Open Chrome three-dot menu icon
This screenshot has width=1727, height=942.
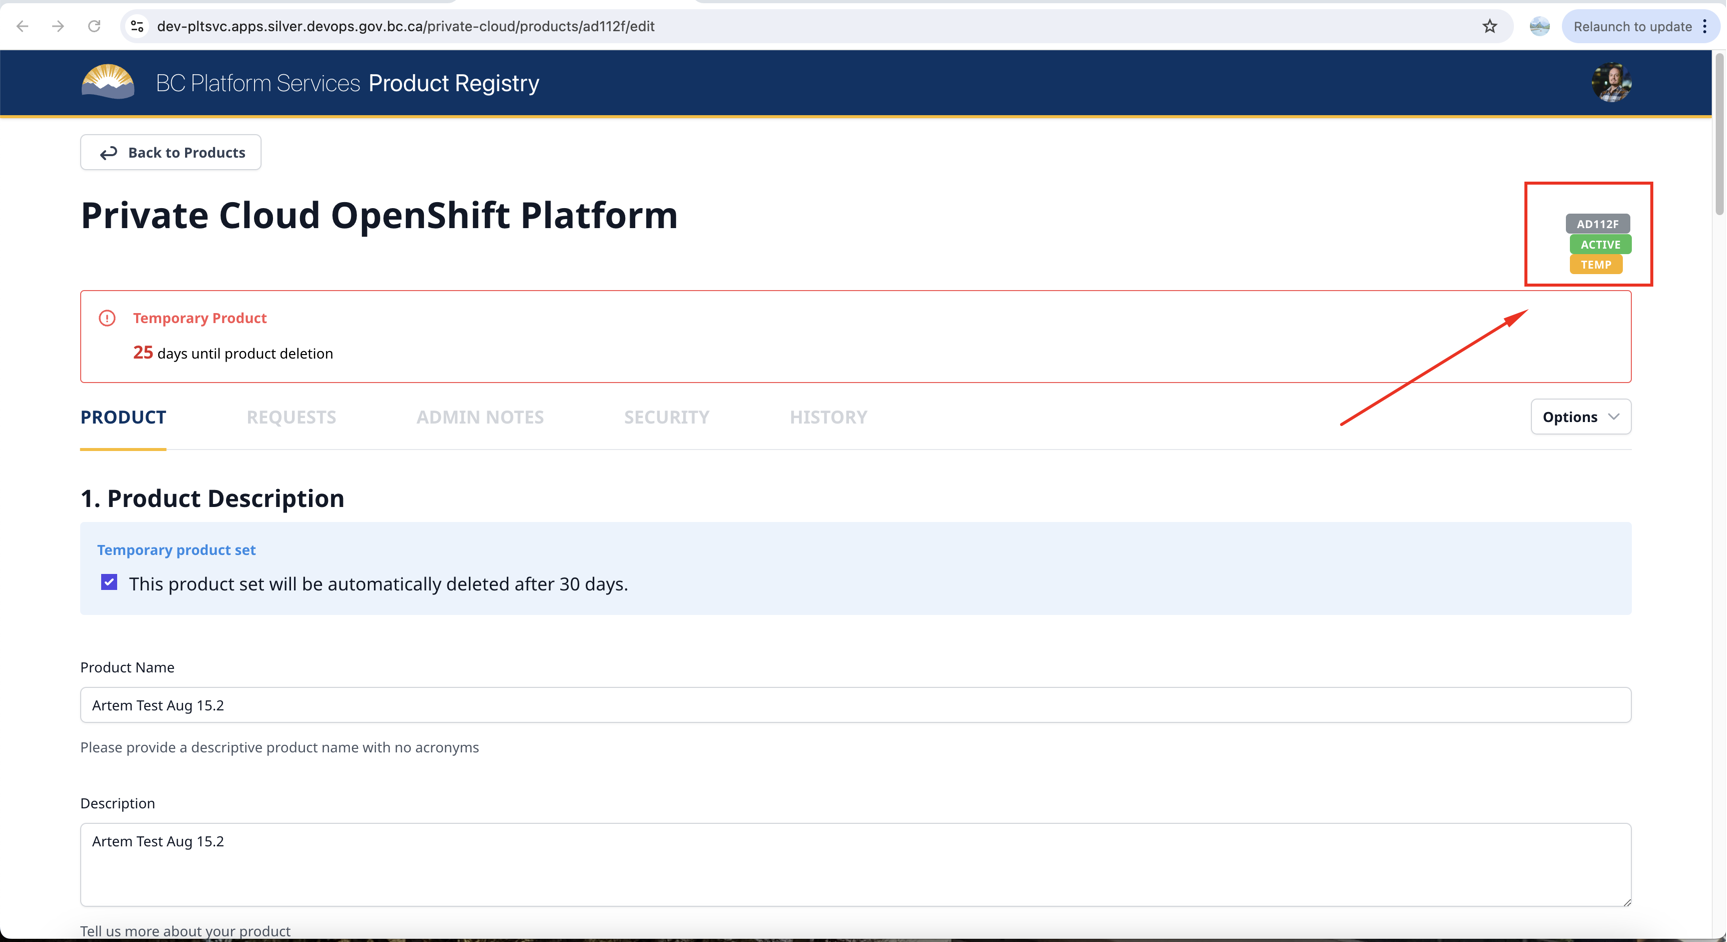click(x=1705, y=26)
